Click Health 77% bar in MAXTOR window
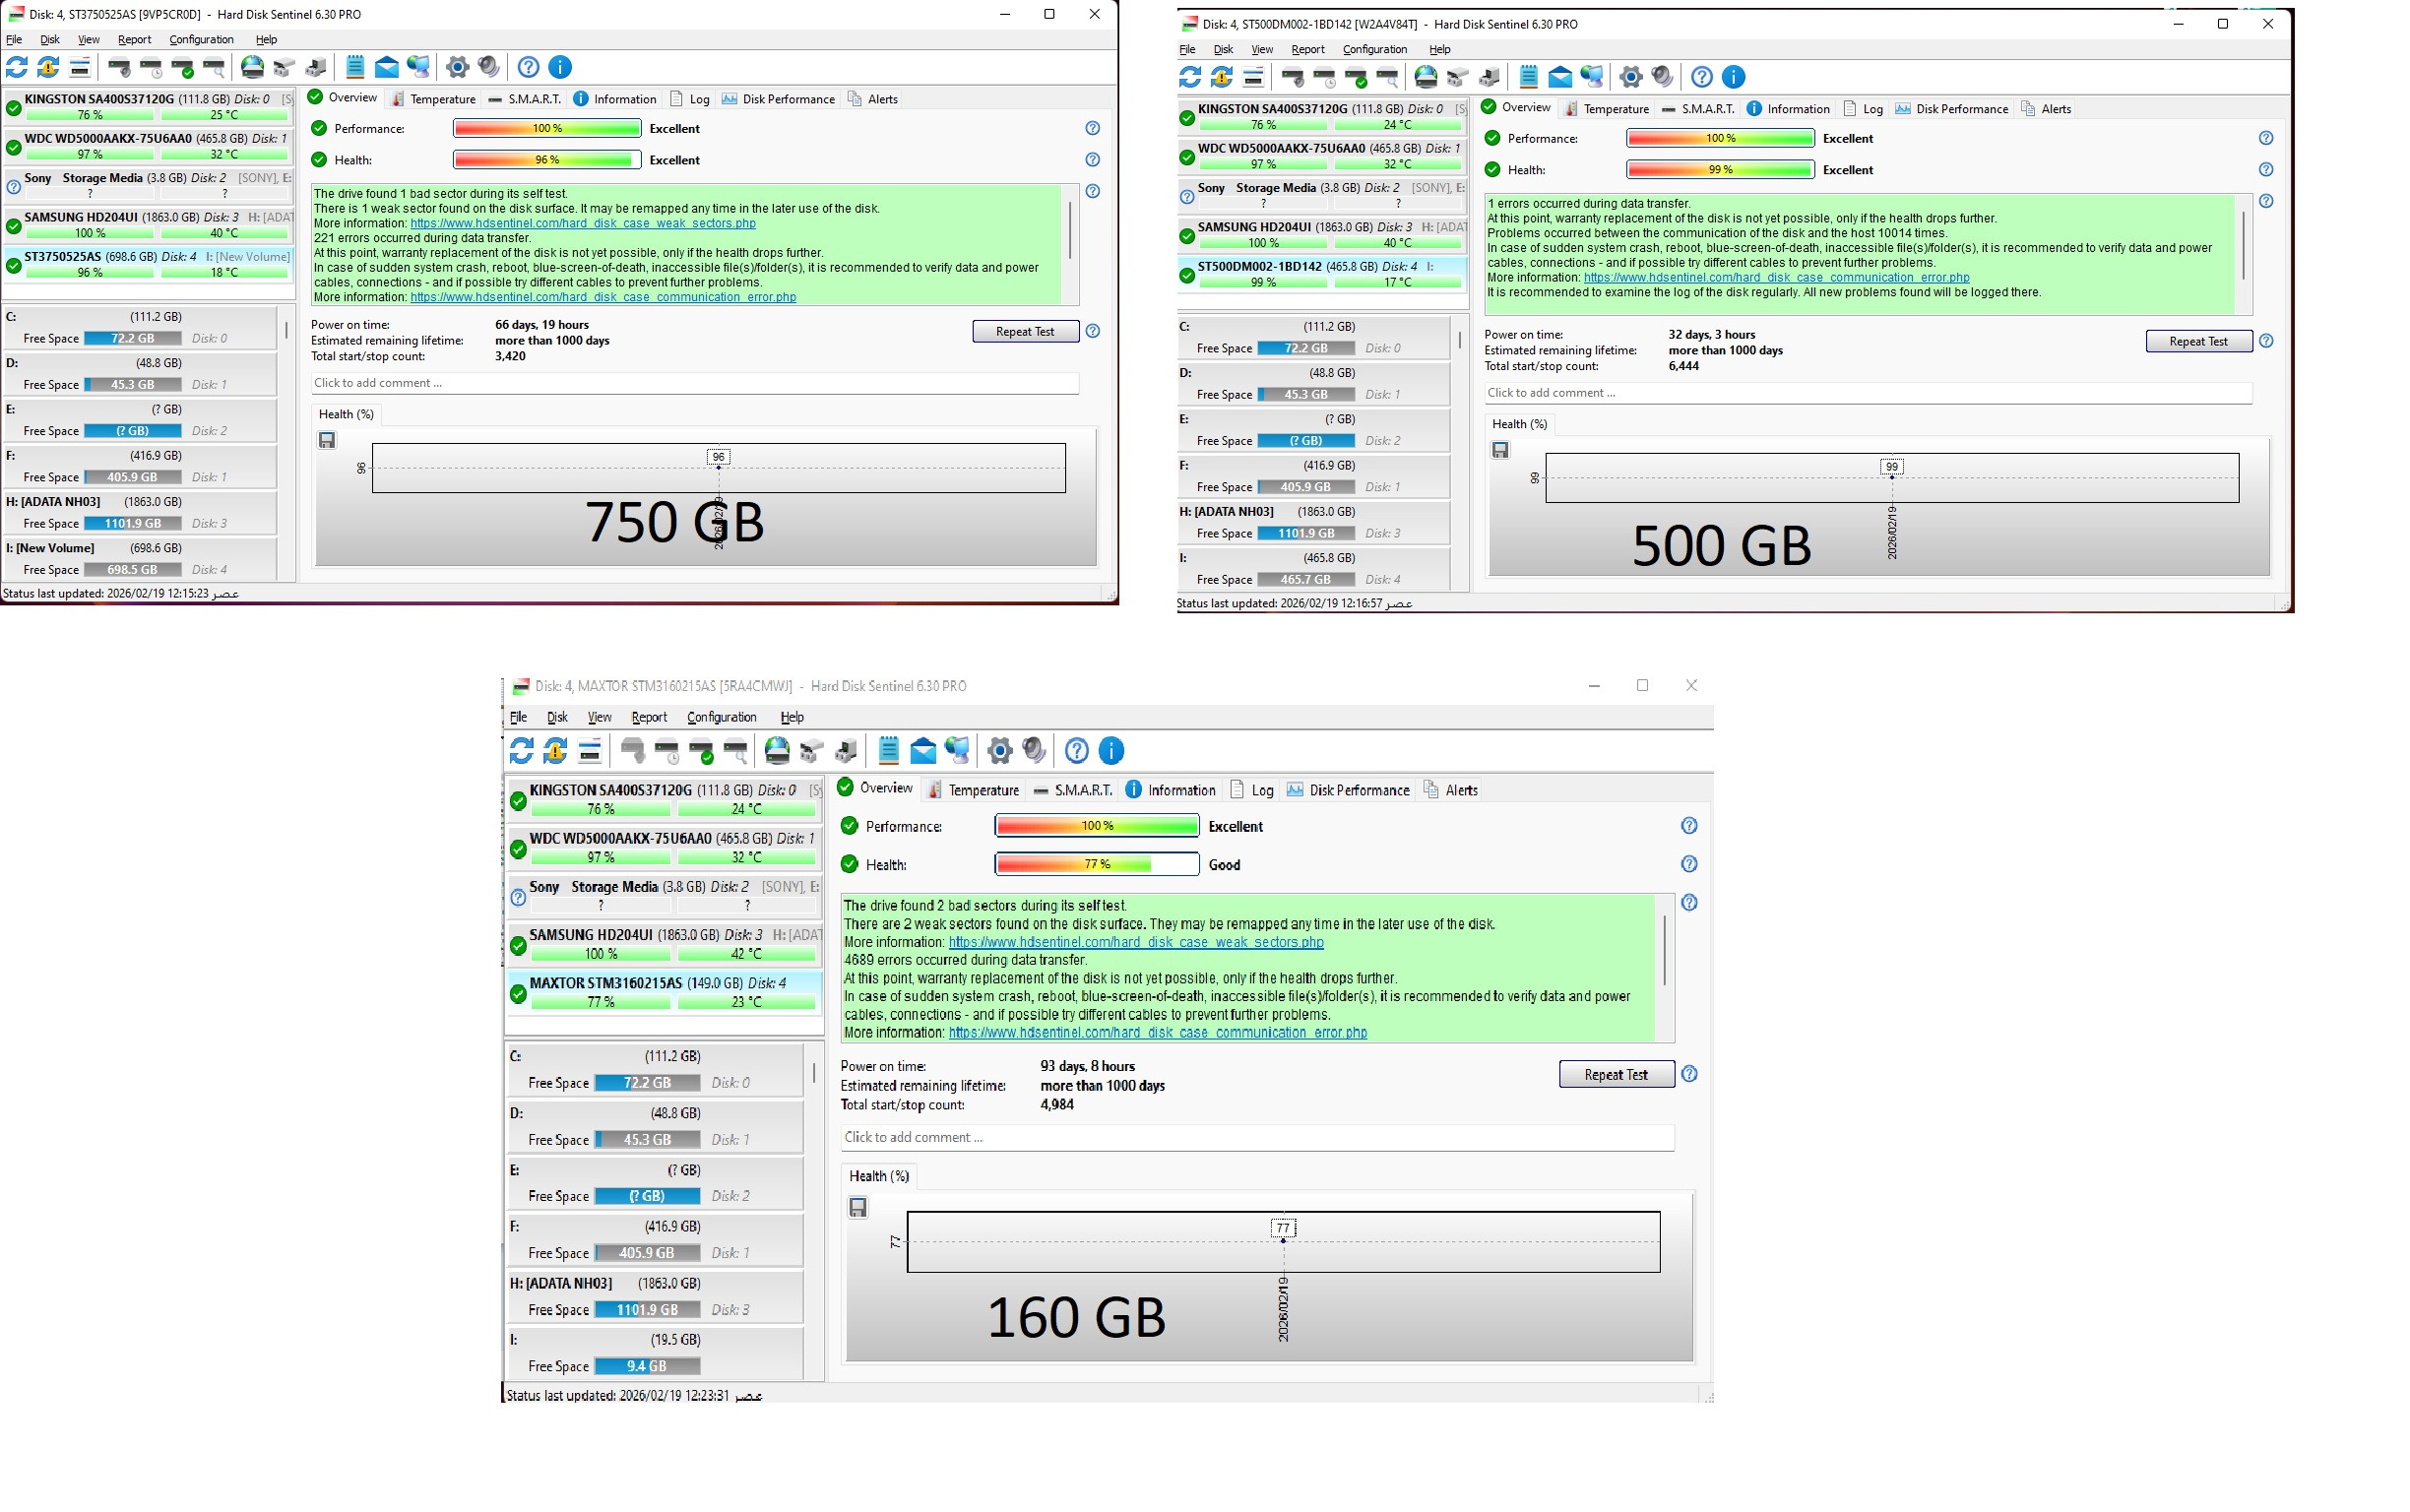 pyautogui.click(x=1096, y=864)
